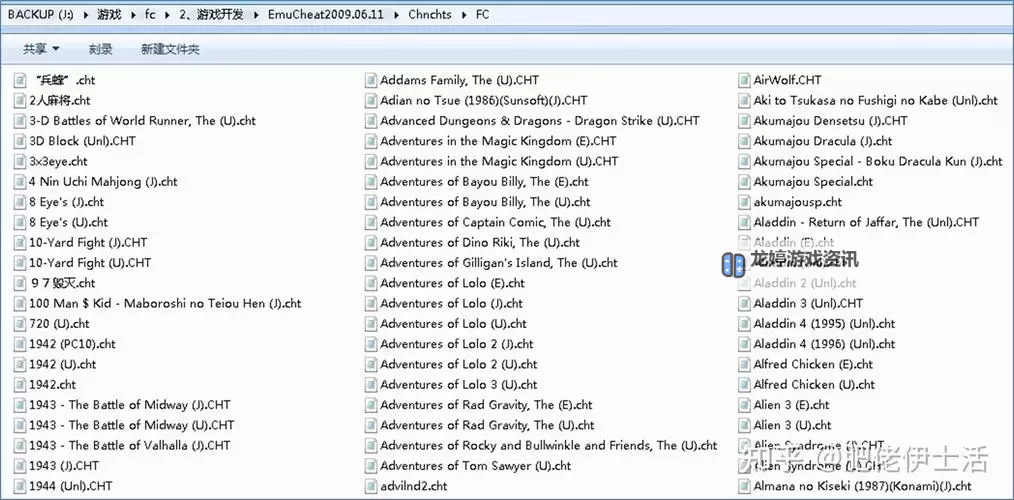Click the icon for 2人麻将.cht
This screenshot has width=1014, height=500.
pyautogui.click(x=20, y=100)
